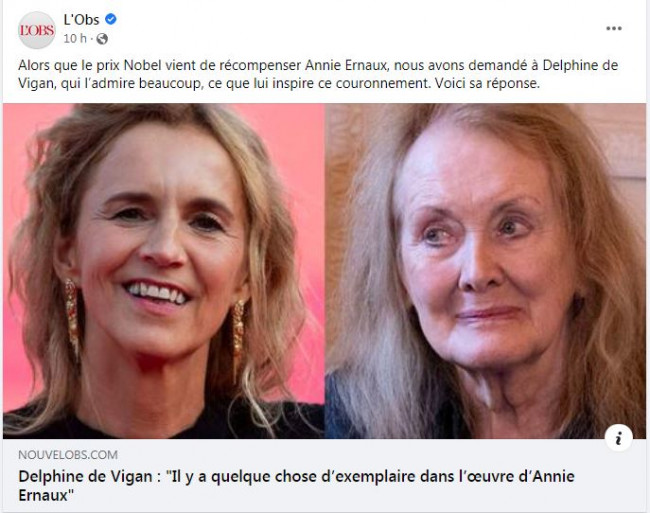Image resolution: width=650 pixels, height=513 pixels.
Task: Click the L'OBS round profile logo
Action: pos(37,30)
